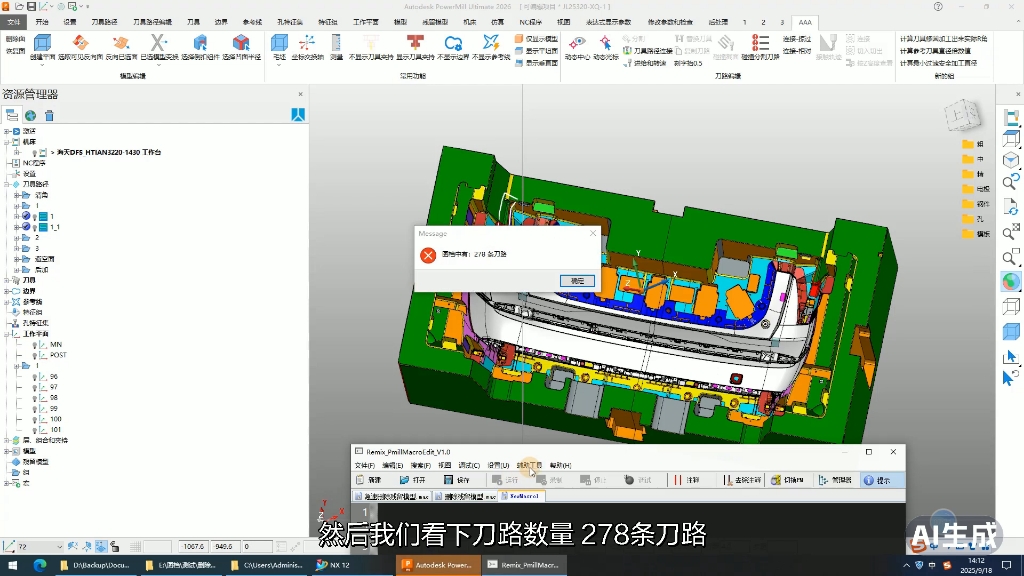Click the 动态光标 cursor icon
1024x576 pixels.
tap(605, 43)
